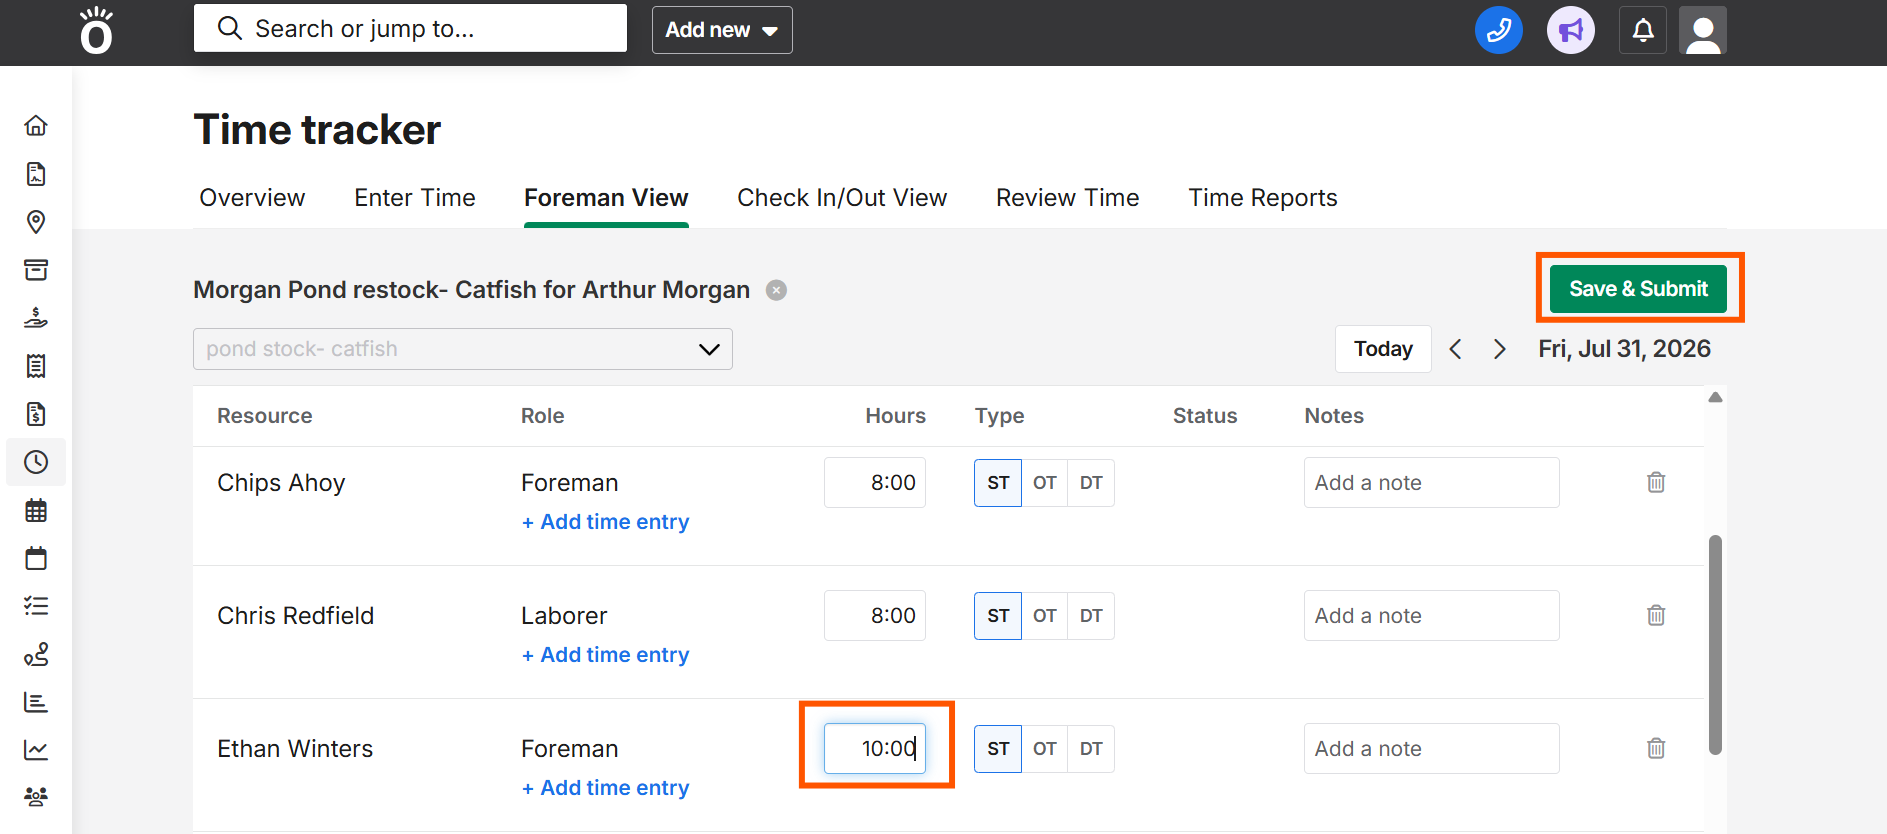Click Save & Submit button
This screenshot has height=834, width=1887.
pyautogui.click(x=1638, y=289)
